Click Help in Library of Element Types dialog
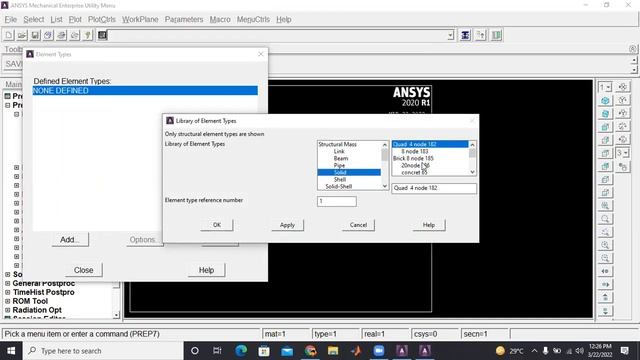 (x=429, y=225)
